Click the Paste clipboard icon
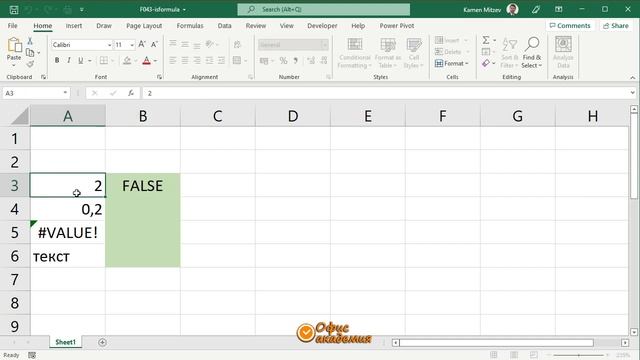 [14, 45]
